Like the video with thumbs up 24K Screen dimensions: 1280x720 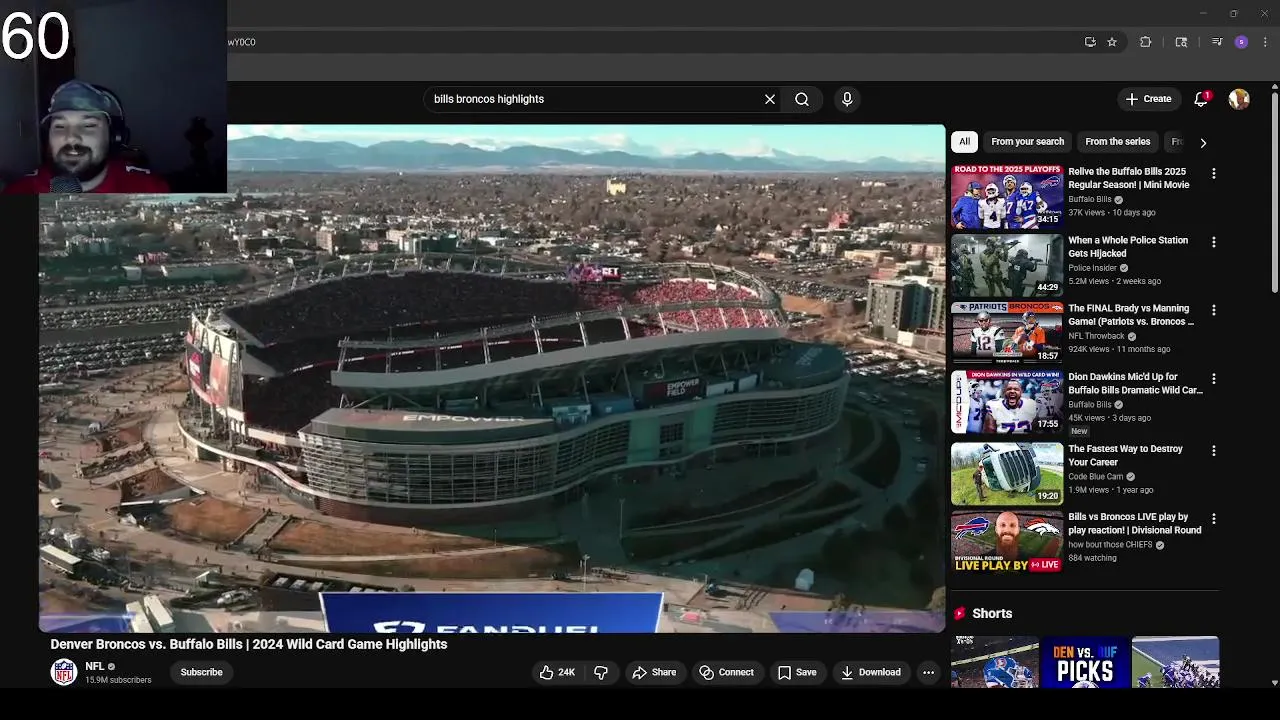click(557, 672)
